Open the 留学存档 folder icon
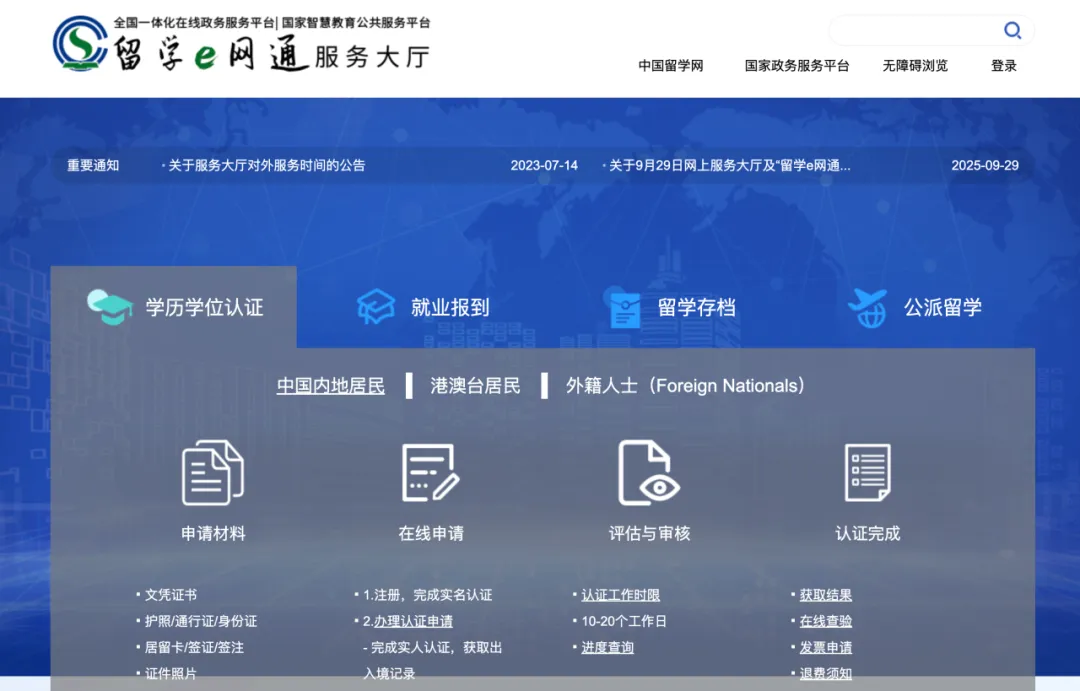 click(626, 307)
